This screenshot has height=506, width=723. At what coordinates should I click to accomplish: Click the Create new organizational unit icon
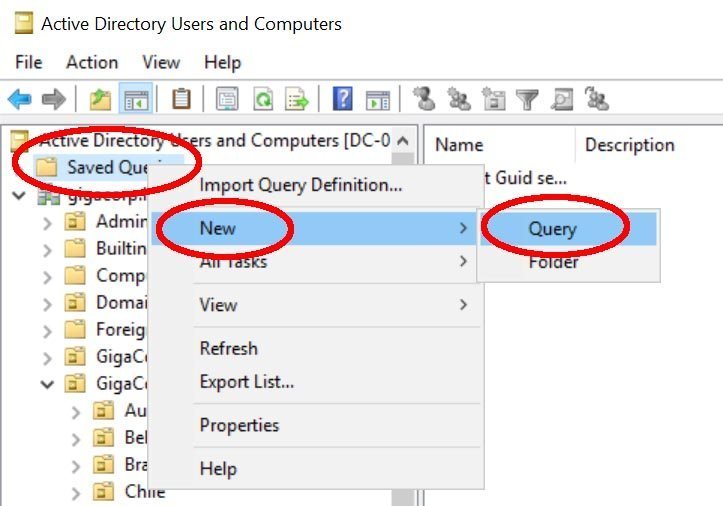pos(493,98)
